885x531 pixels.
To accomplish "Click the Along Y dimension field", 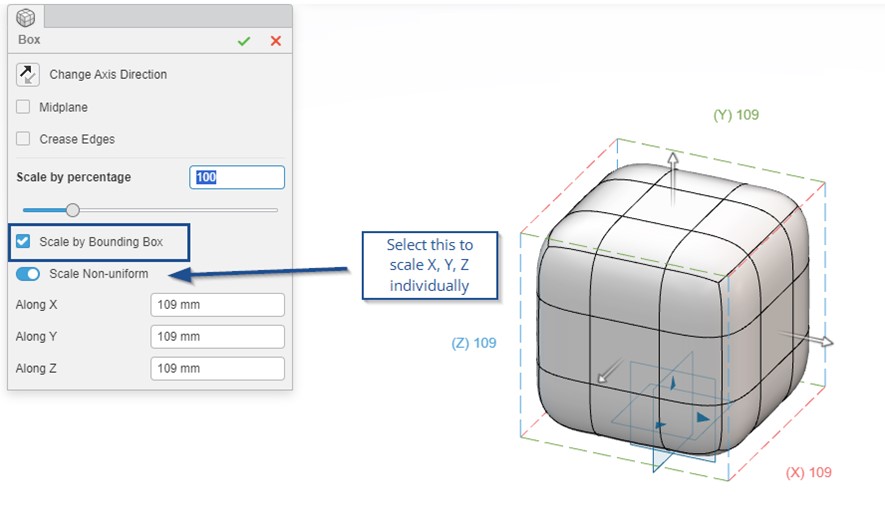I will tap(217, 337).
